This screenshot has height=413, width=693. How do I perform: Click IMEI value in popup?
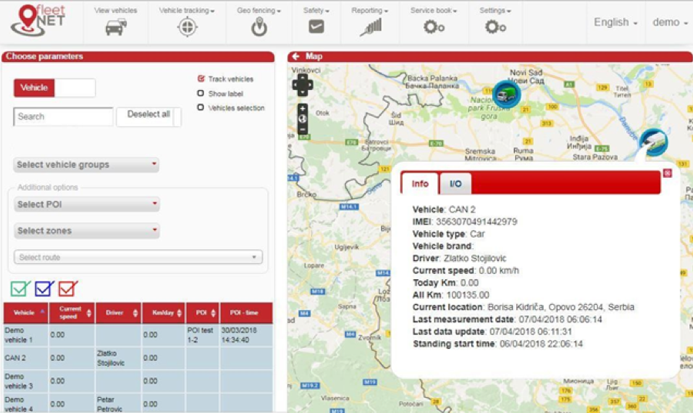pyautogui.click(x=476, y=222)
